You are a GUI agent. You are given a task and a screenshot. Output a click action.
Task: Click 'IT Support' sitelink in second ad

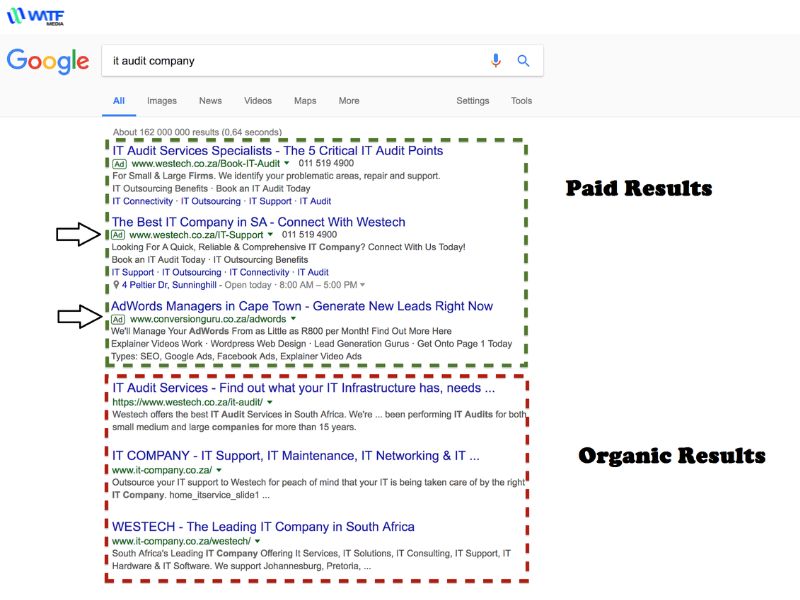[133, 272]
